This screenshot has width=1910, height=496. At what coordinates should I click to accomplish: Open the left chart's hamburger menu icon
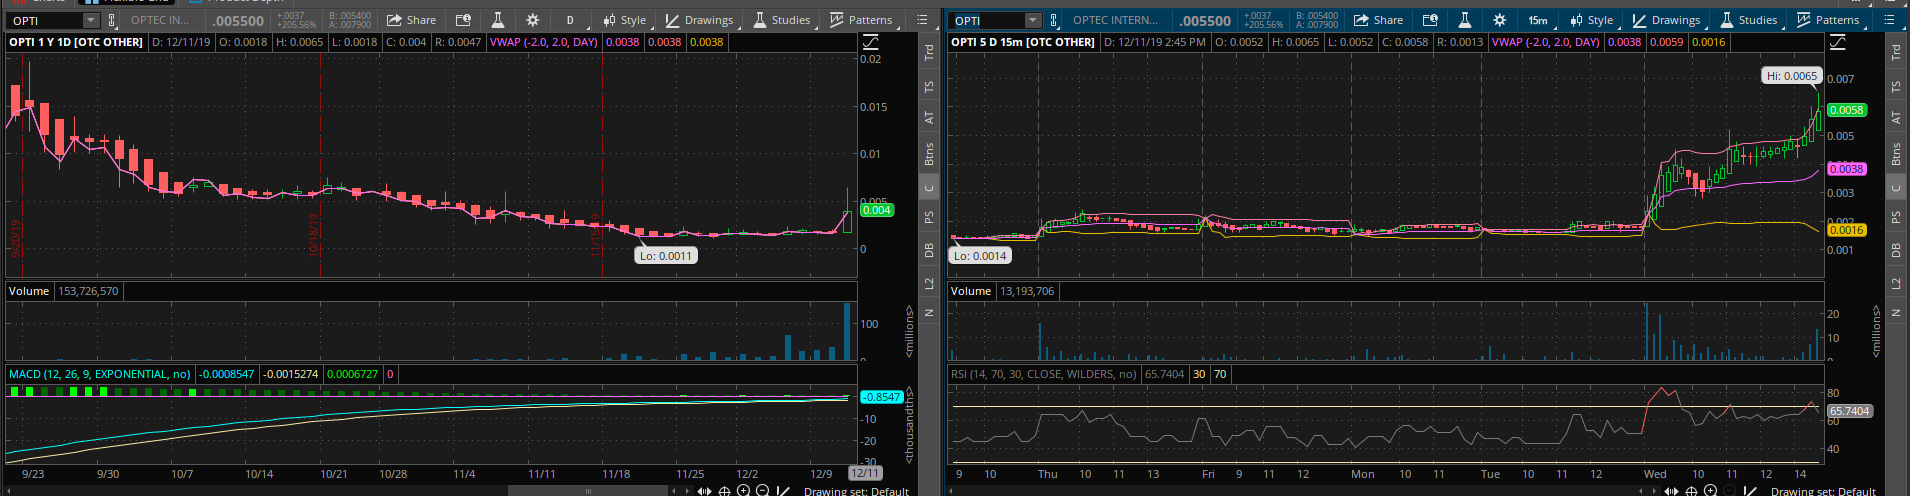click(x=922, y=20)
